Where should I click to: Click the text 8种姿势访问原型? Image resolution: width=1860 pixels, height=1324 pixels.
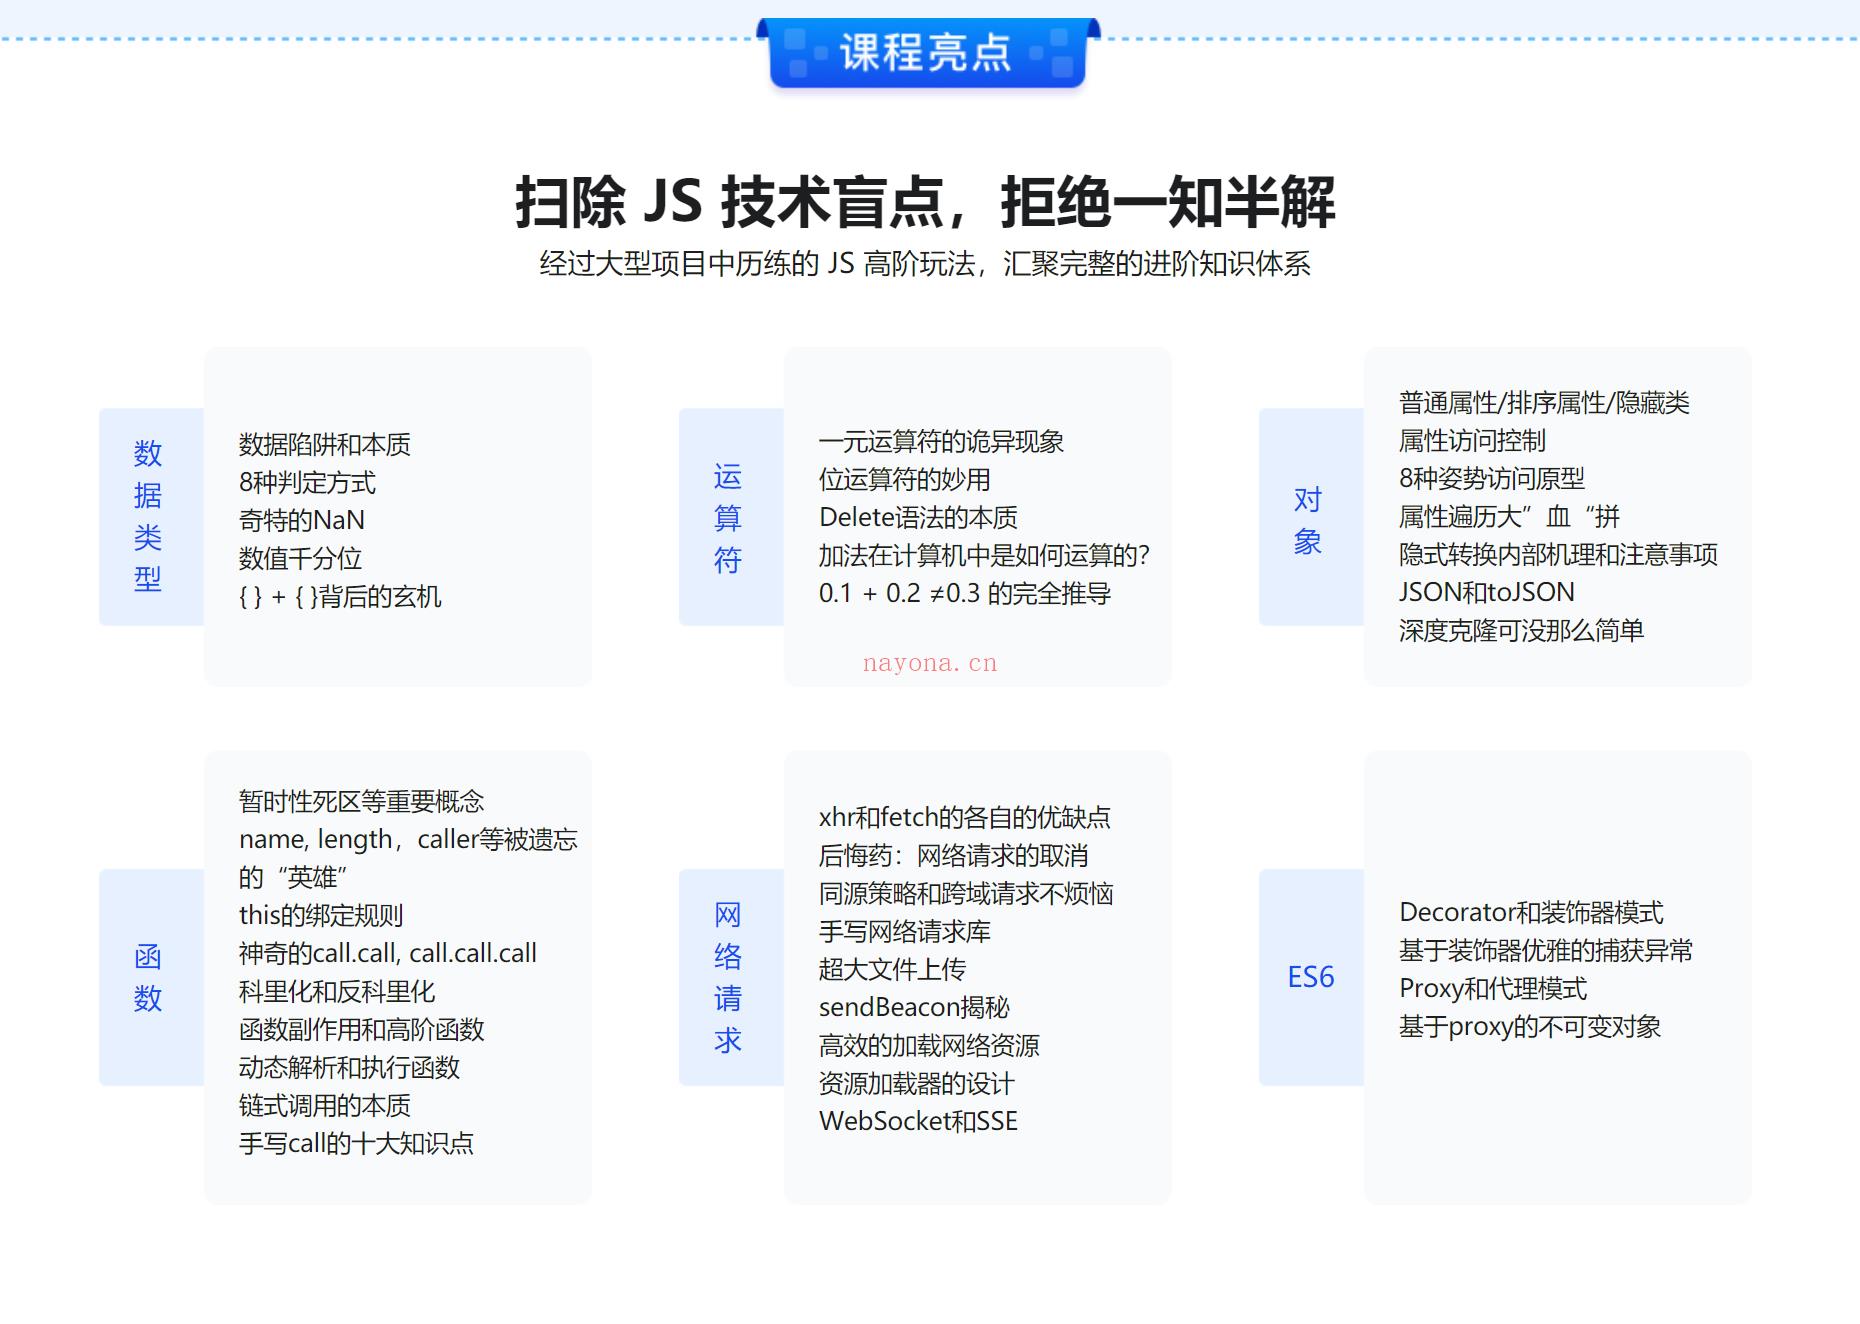[x=1492, y=479]
